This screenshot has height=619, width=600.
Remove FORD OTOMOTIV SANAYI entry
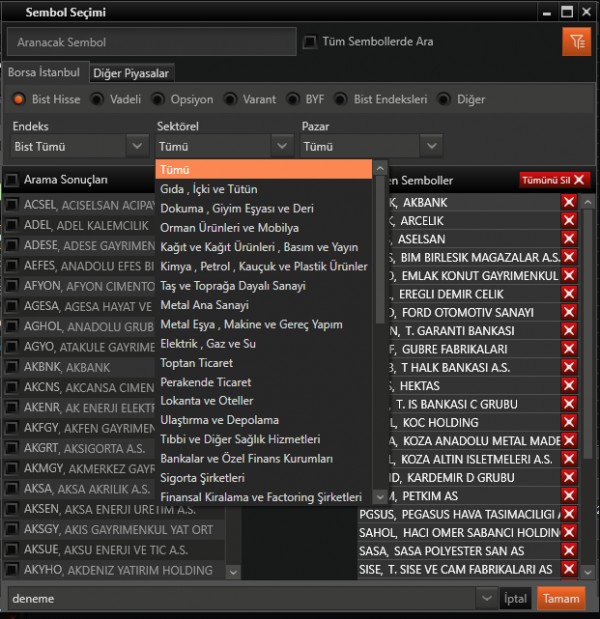tap(569, 312)
